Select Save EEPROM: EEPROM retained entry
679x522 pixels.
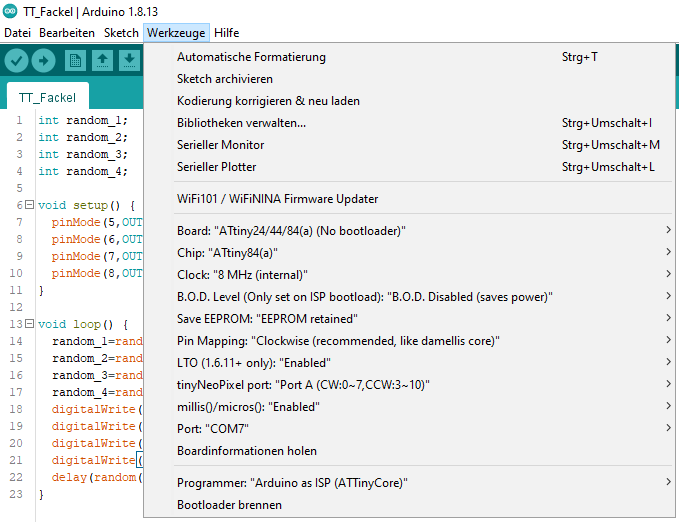409,319
